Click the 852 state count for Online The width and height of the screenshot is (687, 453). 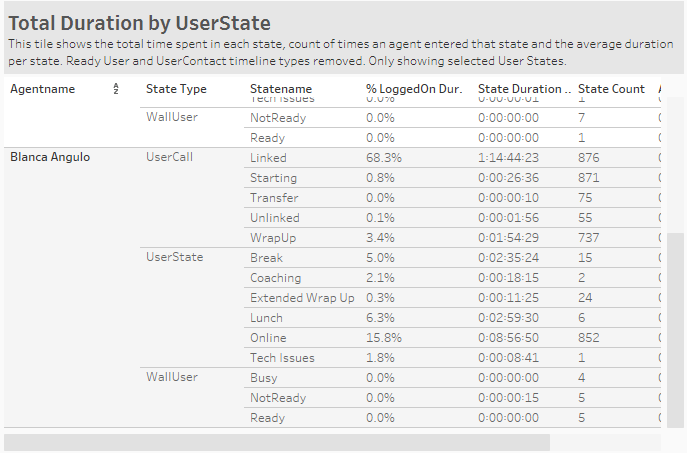click(x=593, y=338)
